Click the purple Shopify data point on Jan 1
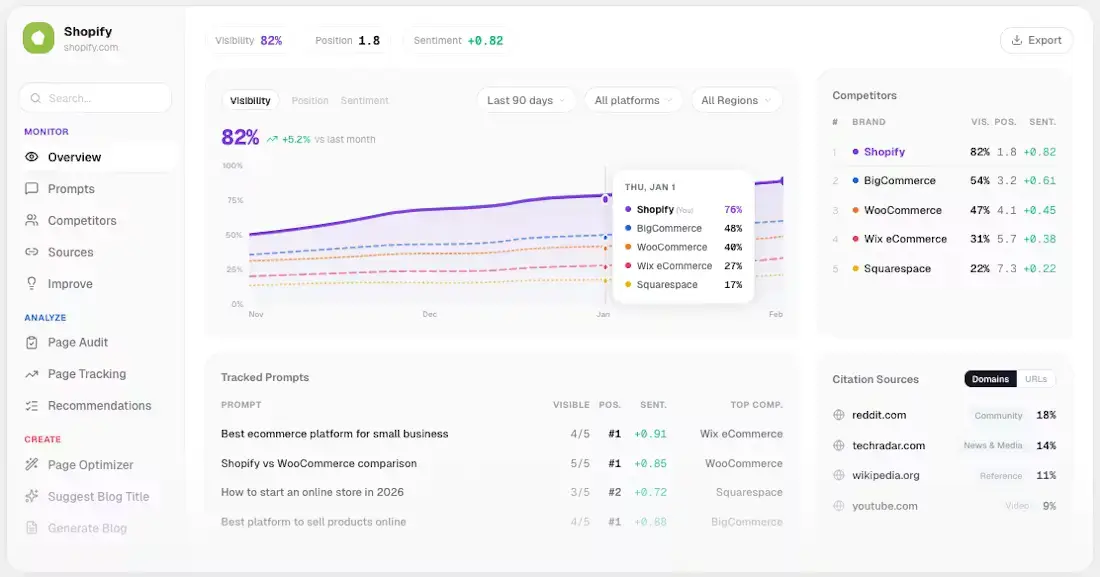1100x577 pixels. 605,199
